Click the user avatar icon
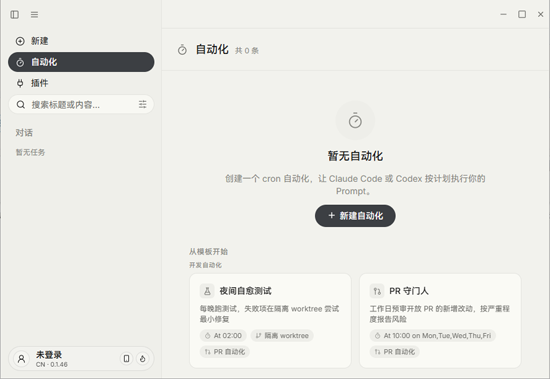 [21, 359]
